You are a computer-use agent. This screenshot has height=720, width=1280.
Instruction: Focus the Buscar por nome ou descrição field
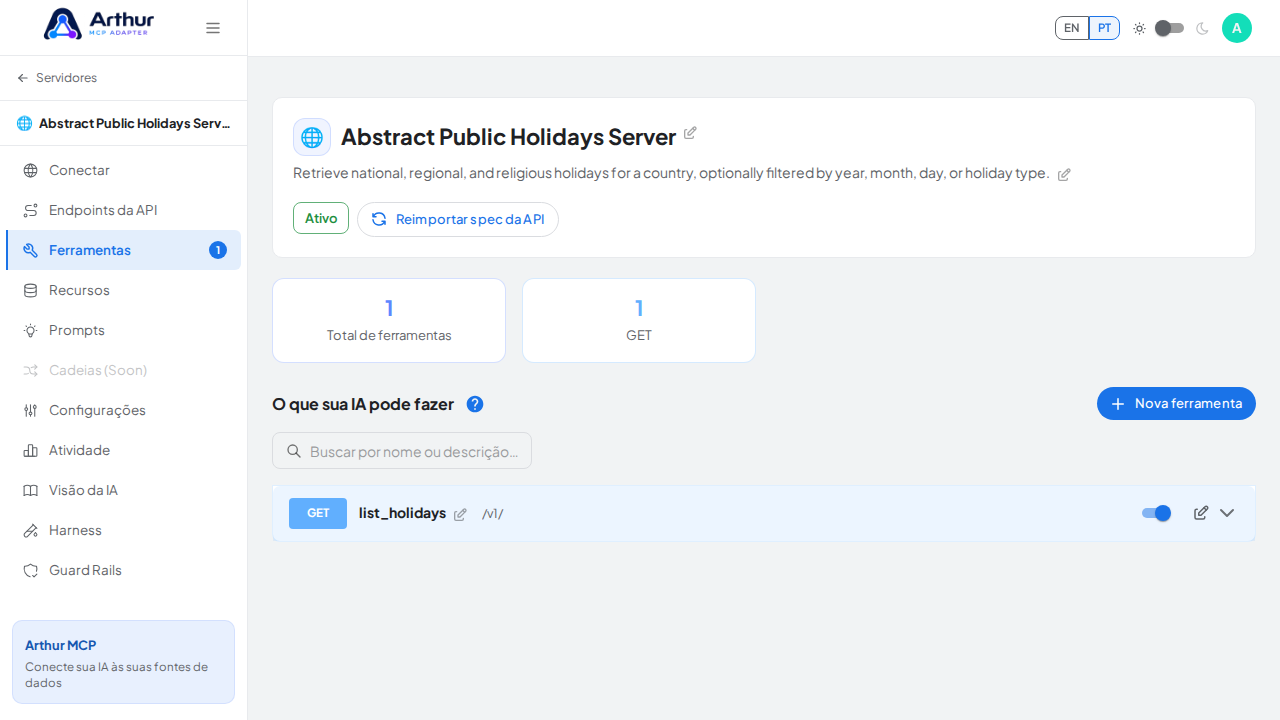[402, 451]
